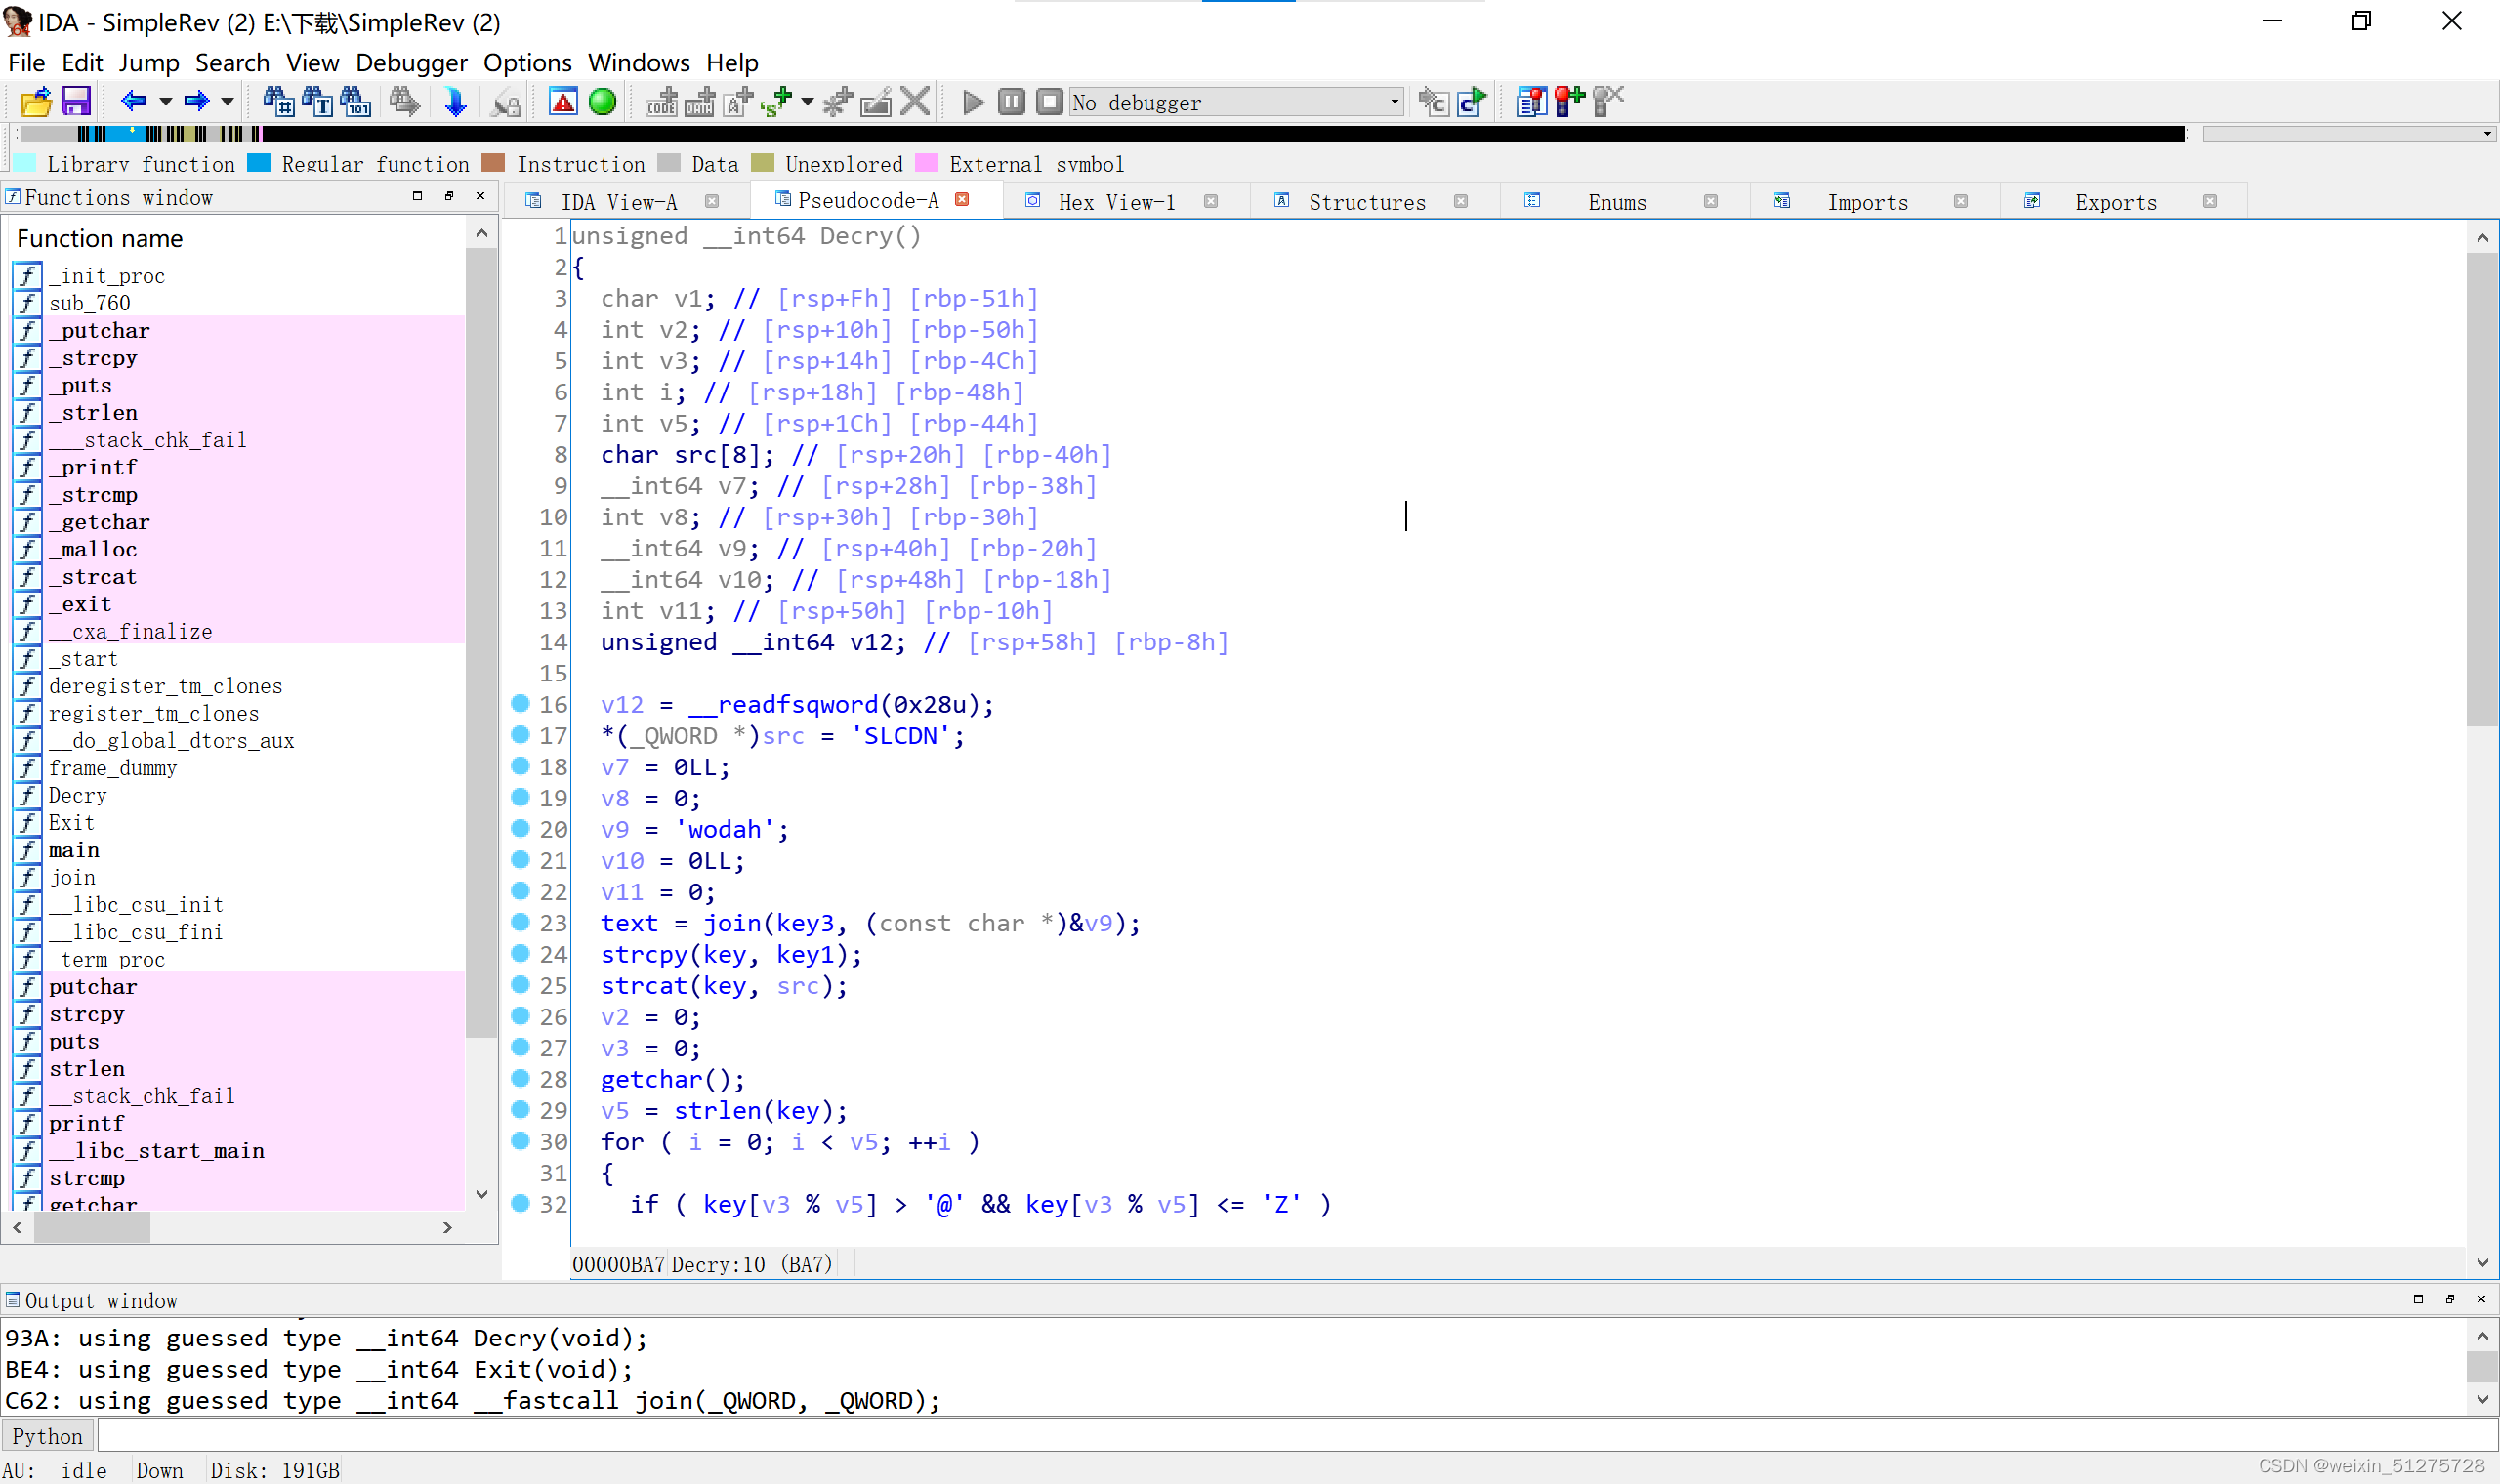Click the pause process icon

click(x=1011, y=102)
